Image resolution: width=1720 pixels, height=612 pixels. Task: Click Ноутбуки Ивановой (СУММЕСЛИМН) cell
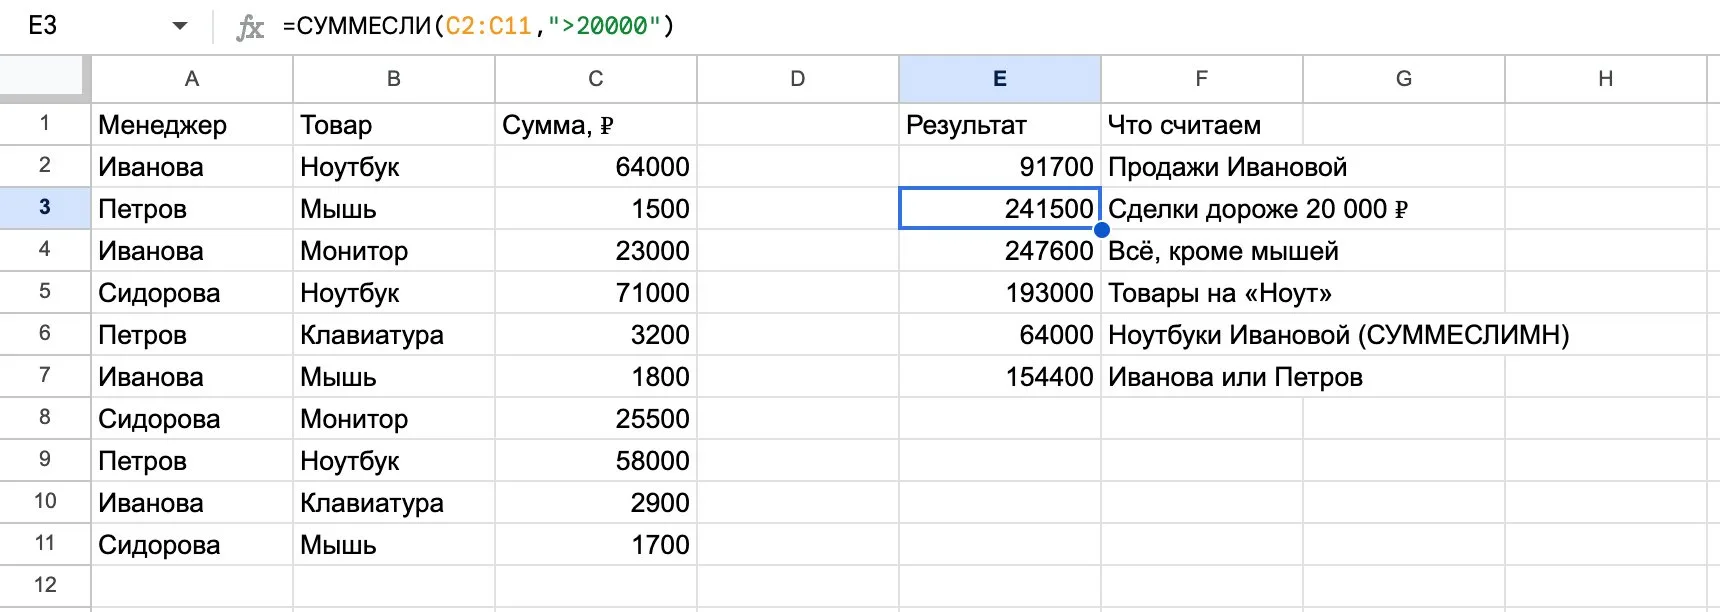click(x=1339, y=335)
